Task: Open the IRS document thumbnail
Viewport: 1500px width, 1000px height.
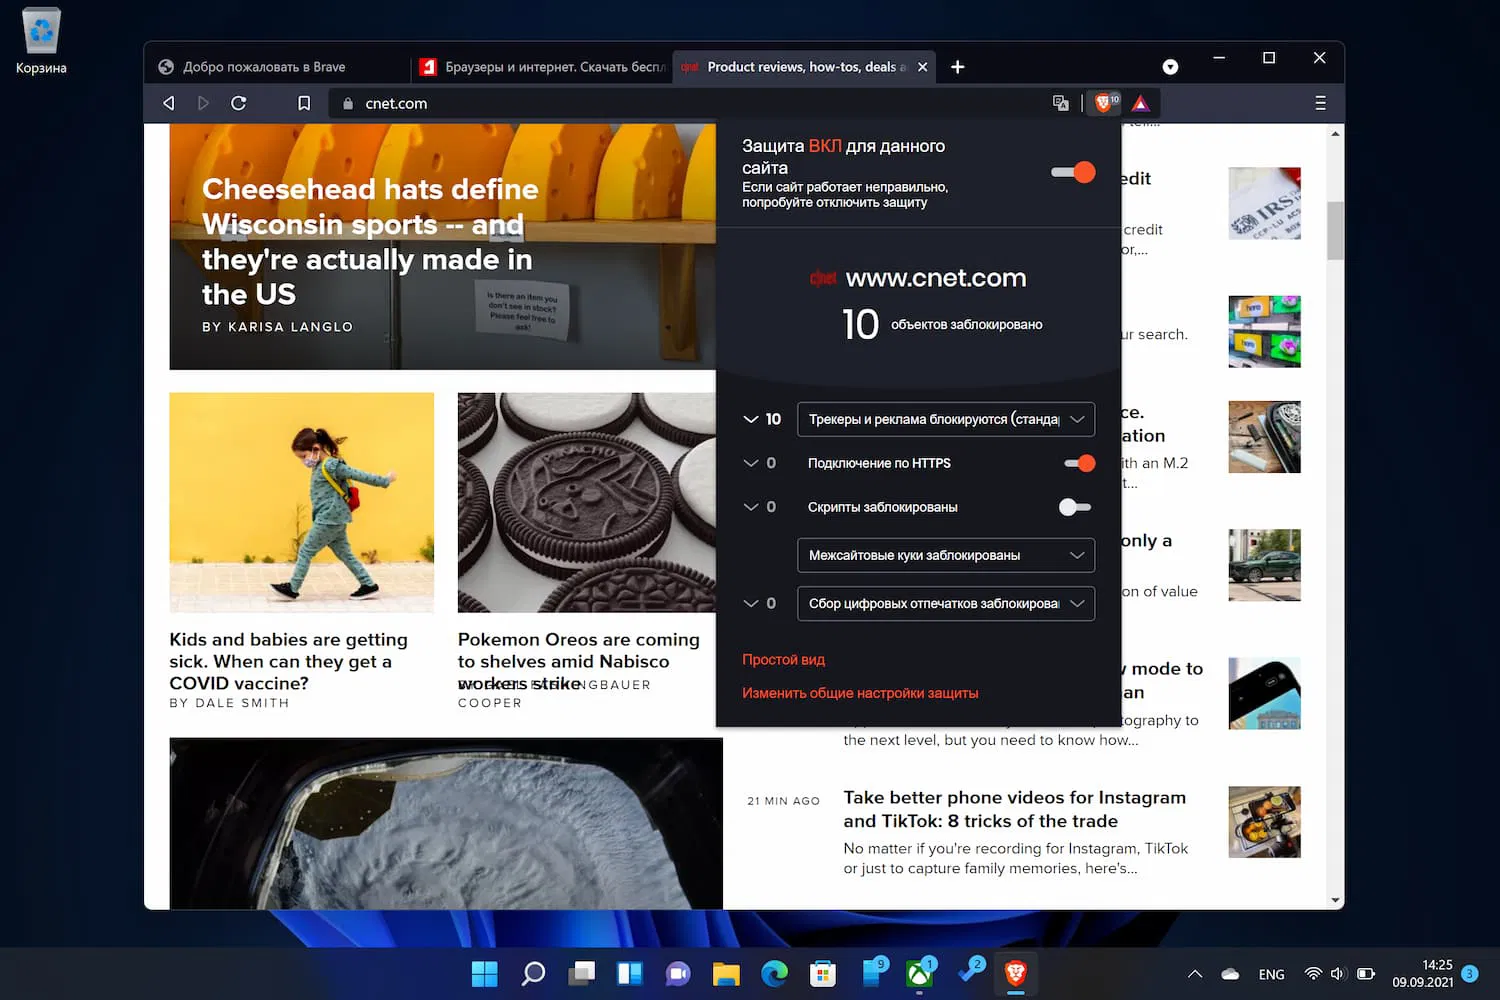Action: (x=1264, y=203)
